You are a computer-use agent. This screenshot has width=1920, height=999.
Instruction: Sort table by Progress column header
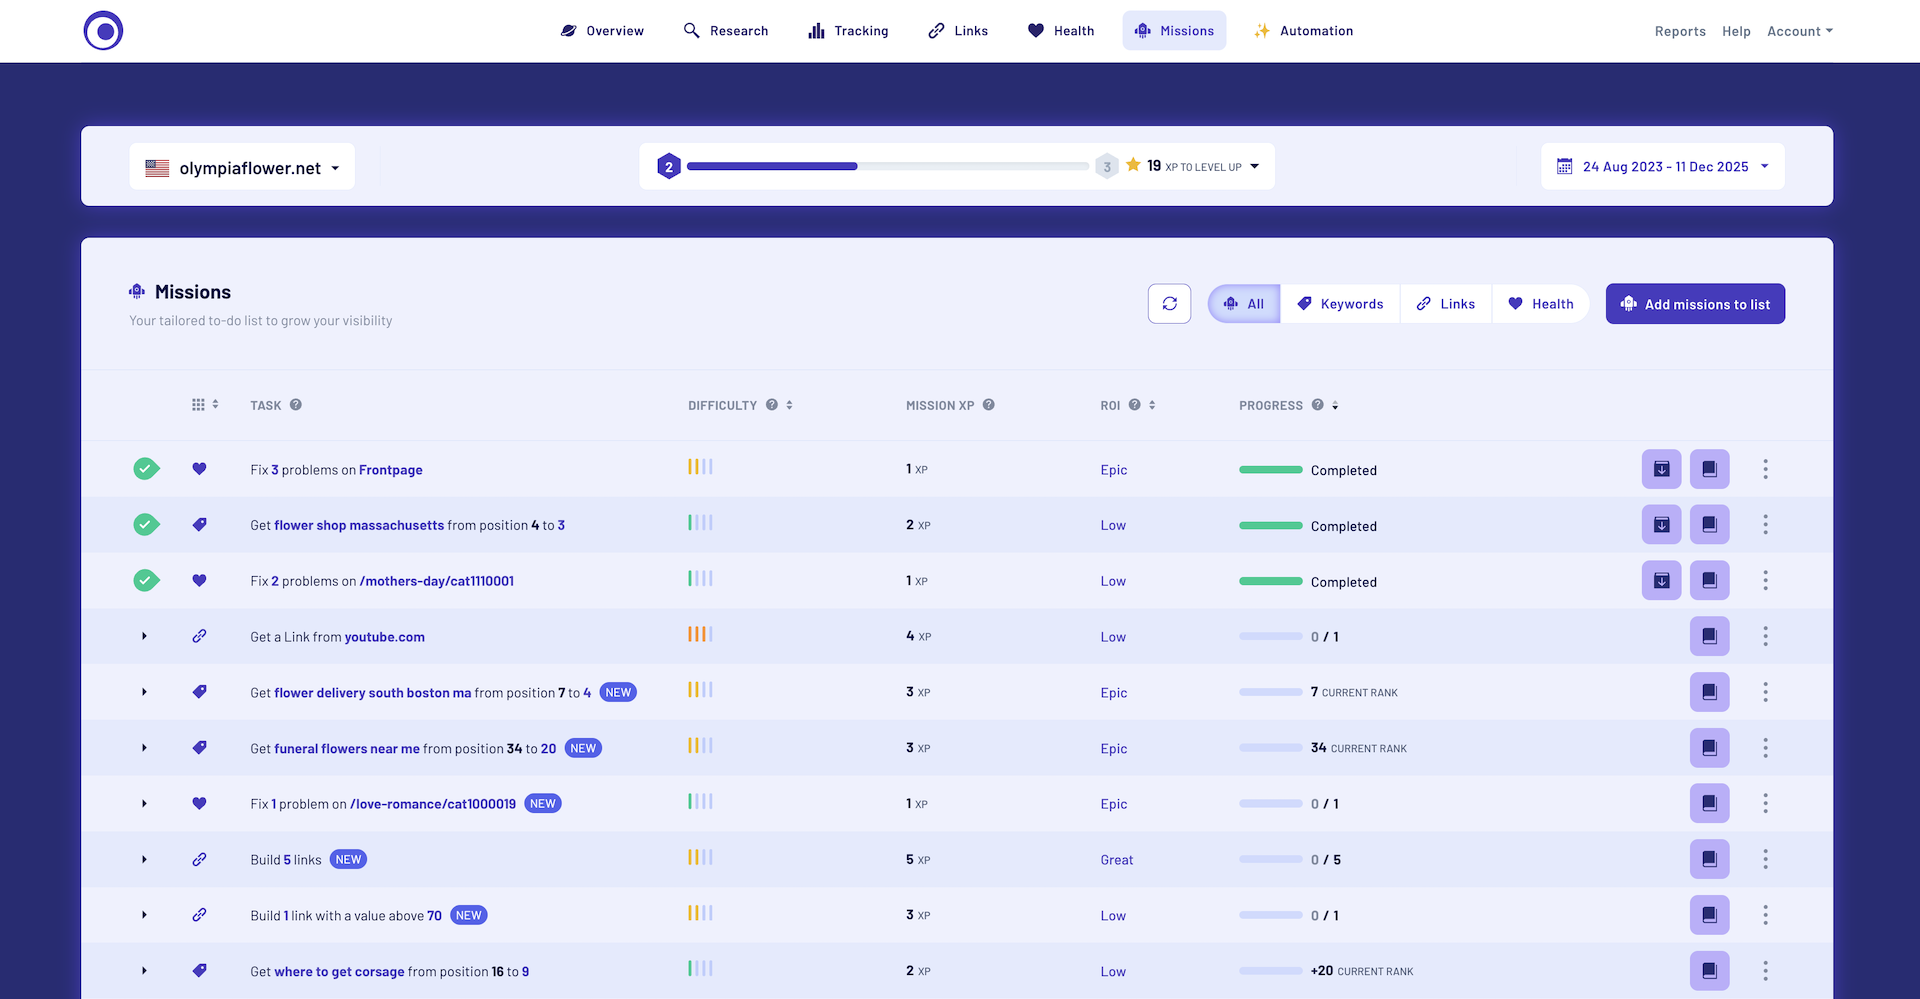click(1271, 405)
